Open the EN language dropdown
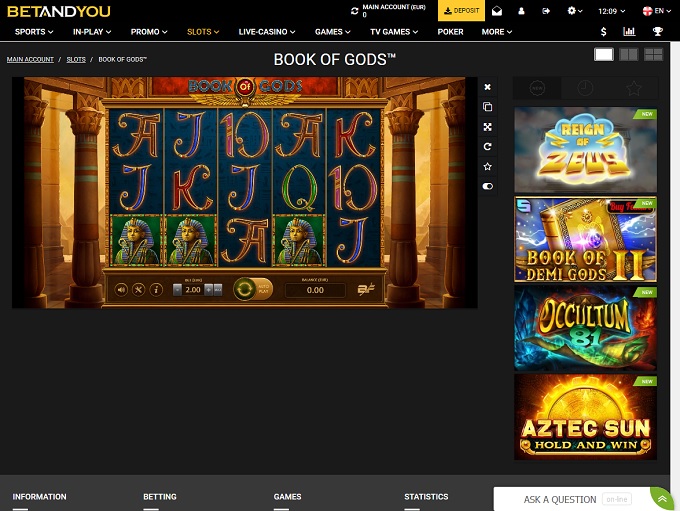The height and width of the screenshot is (511, 680). click(656, 11)
